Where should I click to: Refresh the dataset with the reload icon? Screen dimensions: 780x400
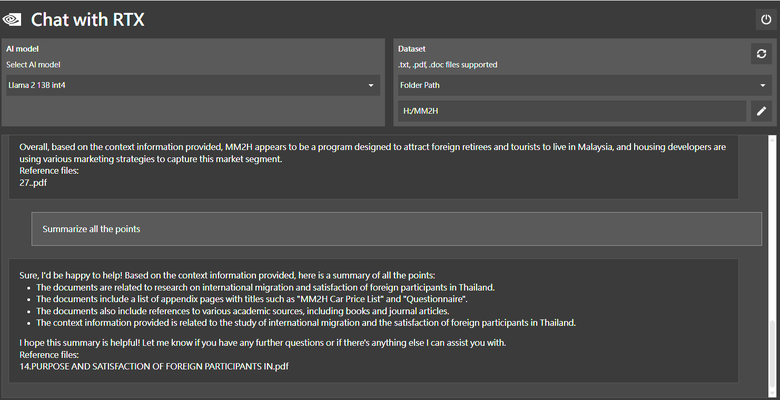pyautogui.click(x=761, y=54)
